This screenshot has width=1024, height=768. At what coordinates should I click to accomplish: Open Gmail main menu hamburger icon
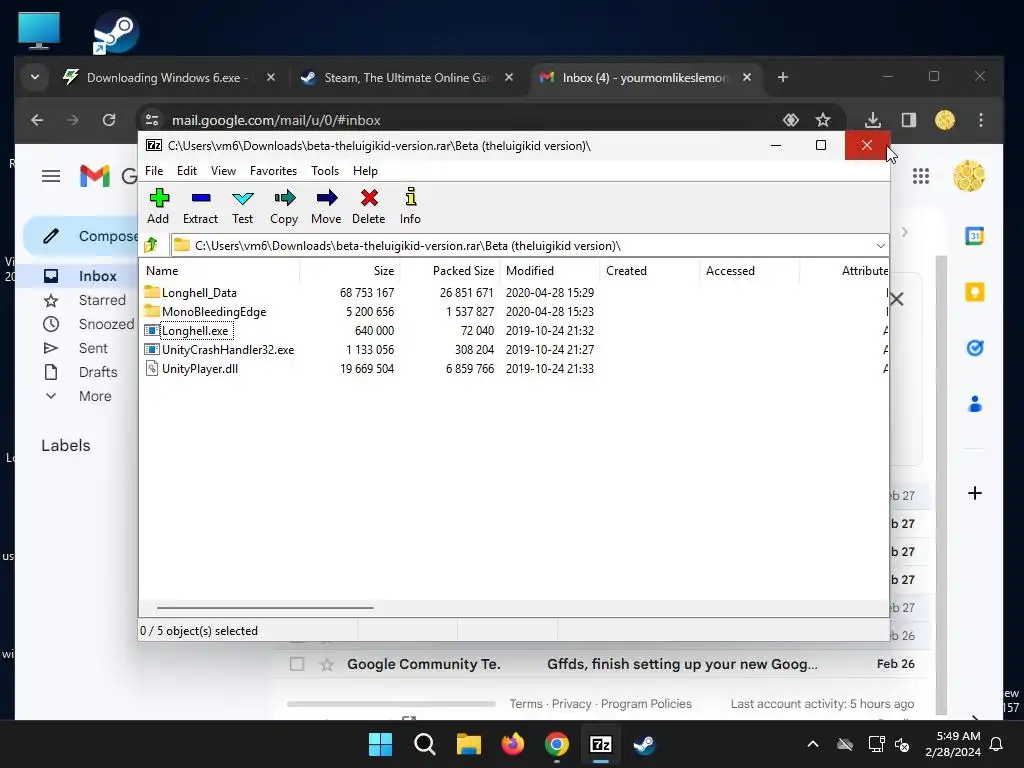[x=51, y=176]
